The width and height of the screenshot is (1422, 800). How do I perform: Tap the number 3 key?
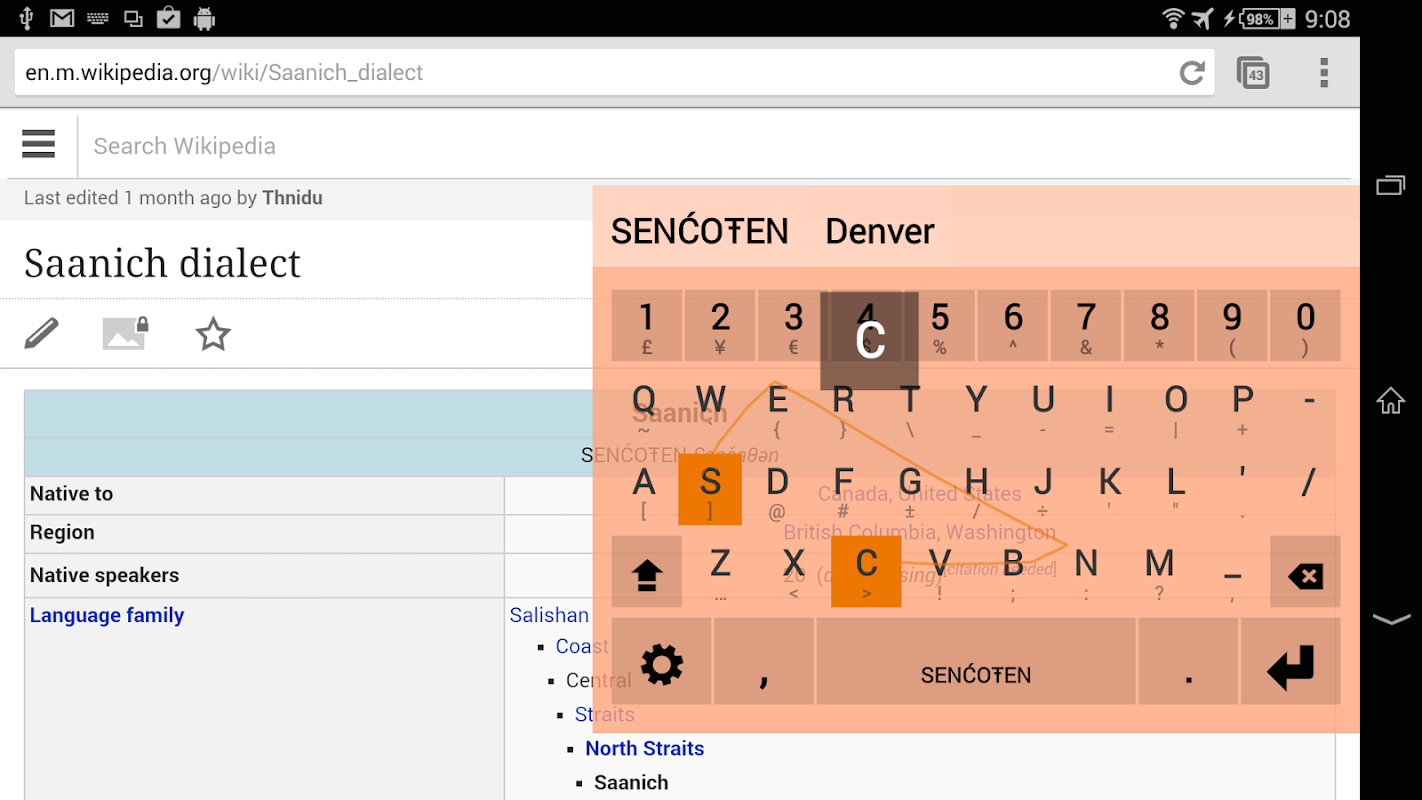point(793,326)
